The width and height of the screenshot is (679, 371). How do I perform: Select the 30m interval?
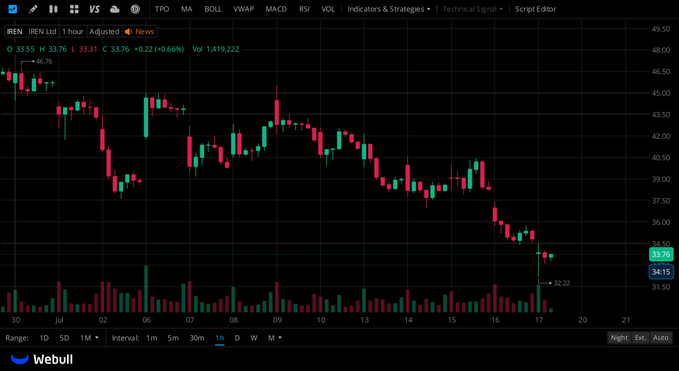point(197,338)
